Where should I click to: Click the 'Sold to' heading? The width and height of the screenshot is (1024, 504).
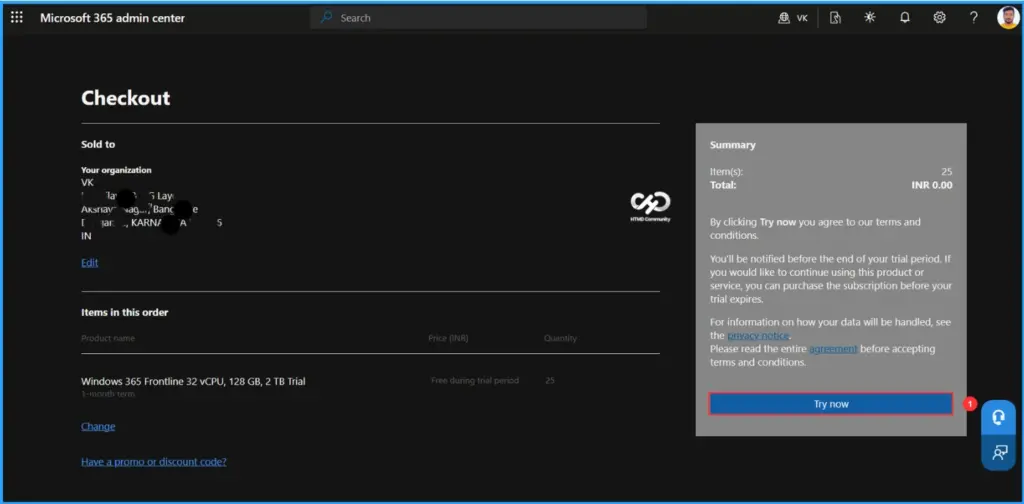98,144
